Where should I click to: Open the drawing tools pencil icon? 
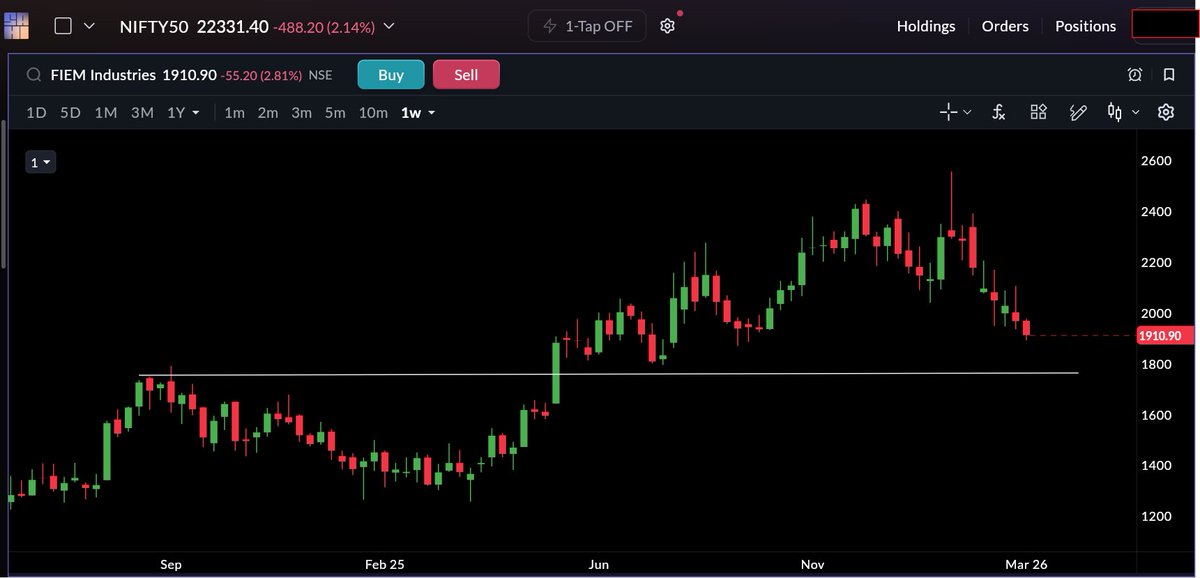[x=1078, y=112]
